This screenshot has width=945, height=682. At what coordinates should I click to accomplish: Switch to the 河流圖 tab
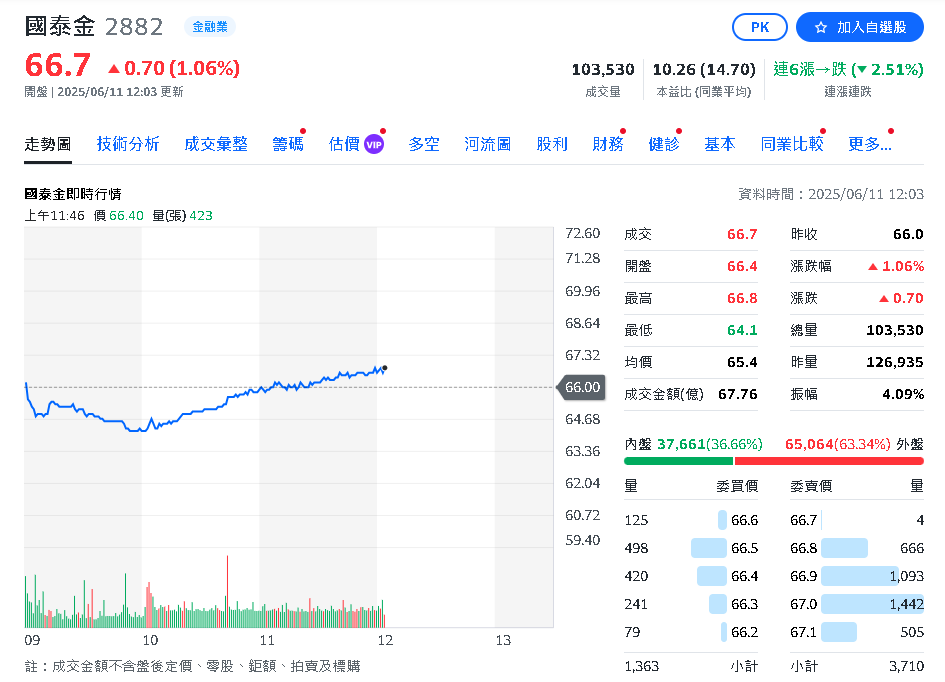488,144
